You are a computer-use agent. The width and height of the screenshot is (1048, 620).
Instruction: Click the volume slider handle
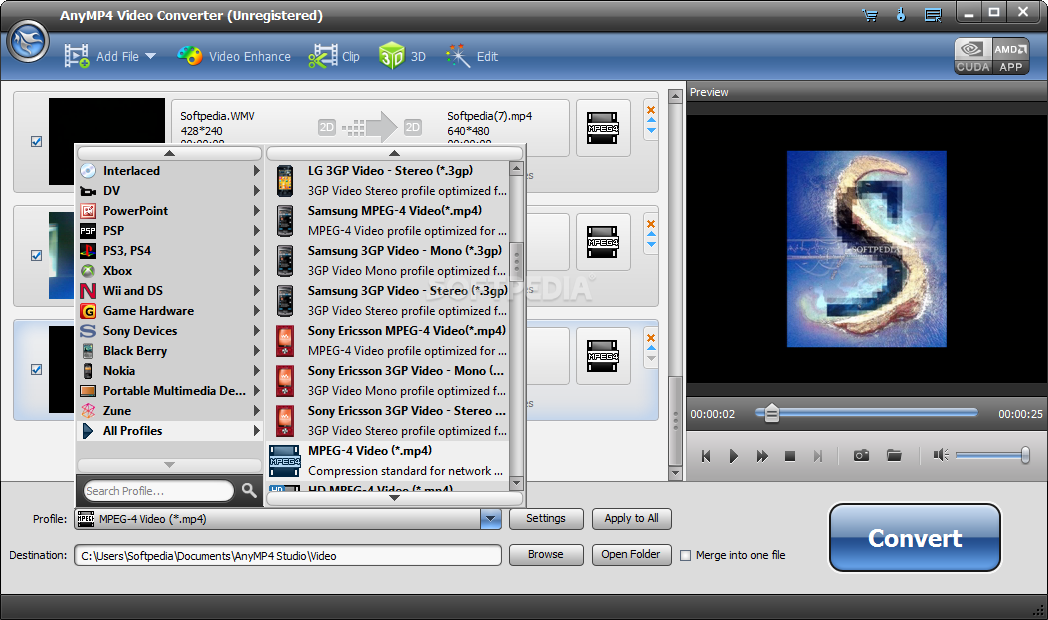[1025, 456]
